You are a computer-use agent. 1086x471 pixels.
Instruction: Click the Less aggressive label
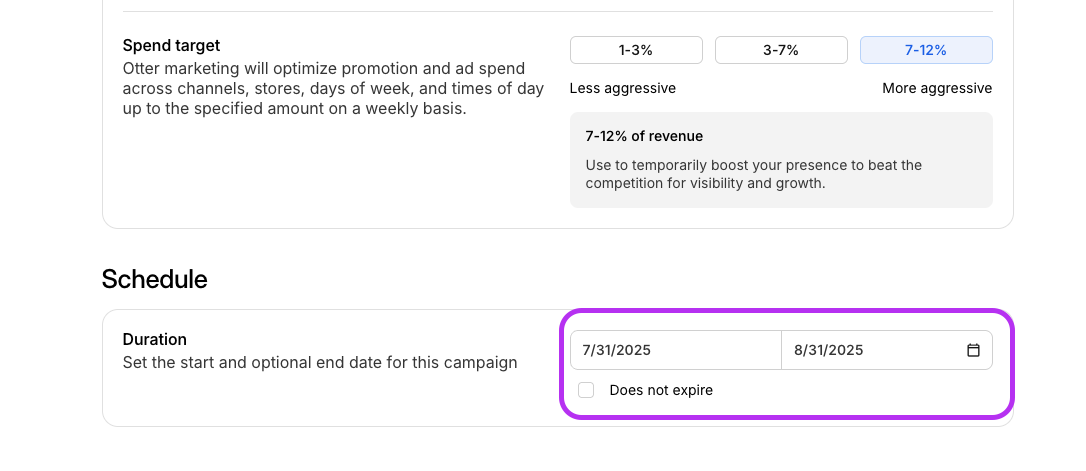623,88
